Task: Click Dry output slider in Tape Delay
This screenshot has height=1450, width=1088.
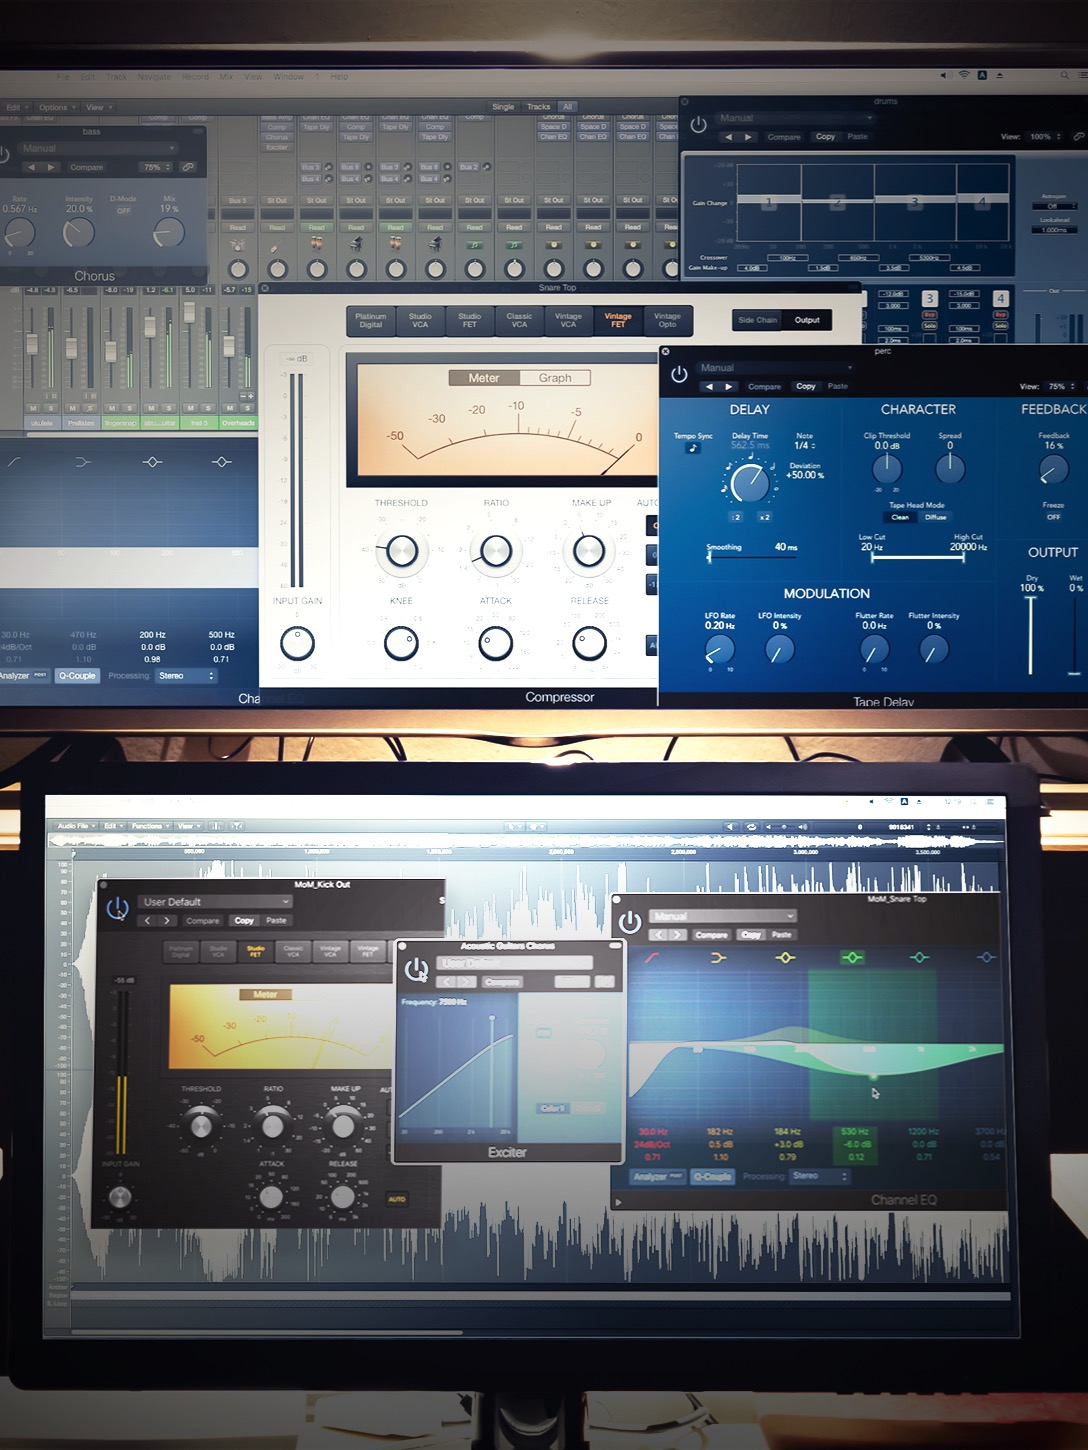Action: pos(1030,635)
